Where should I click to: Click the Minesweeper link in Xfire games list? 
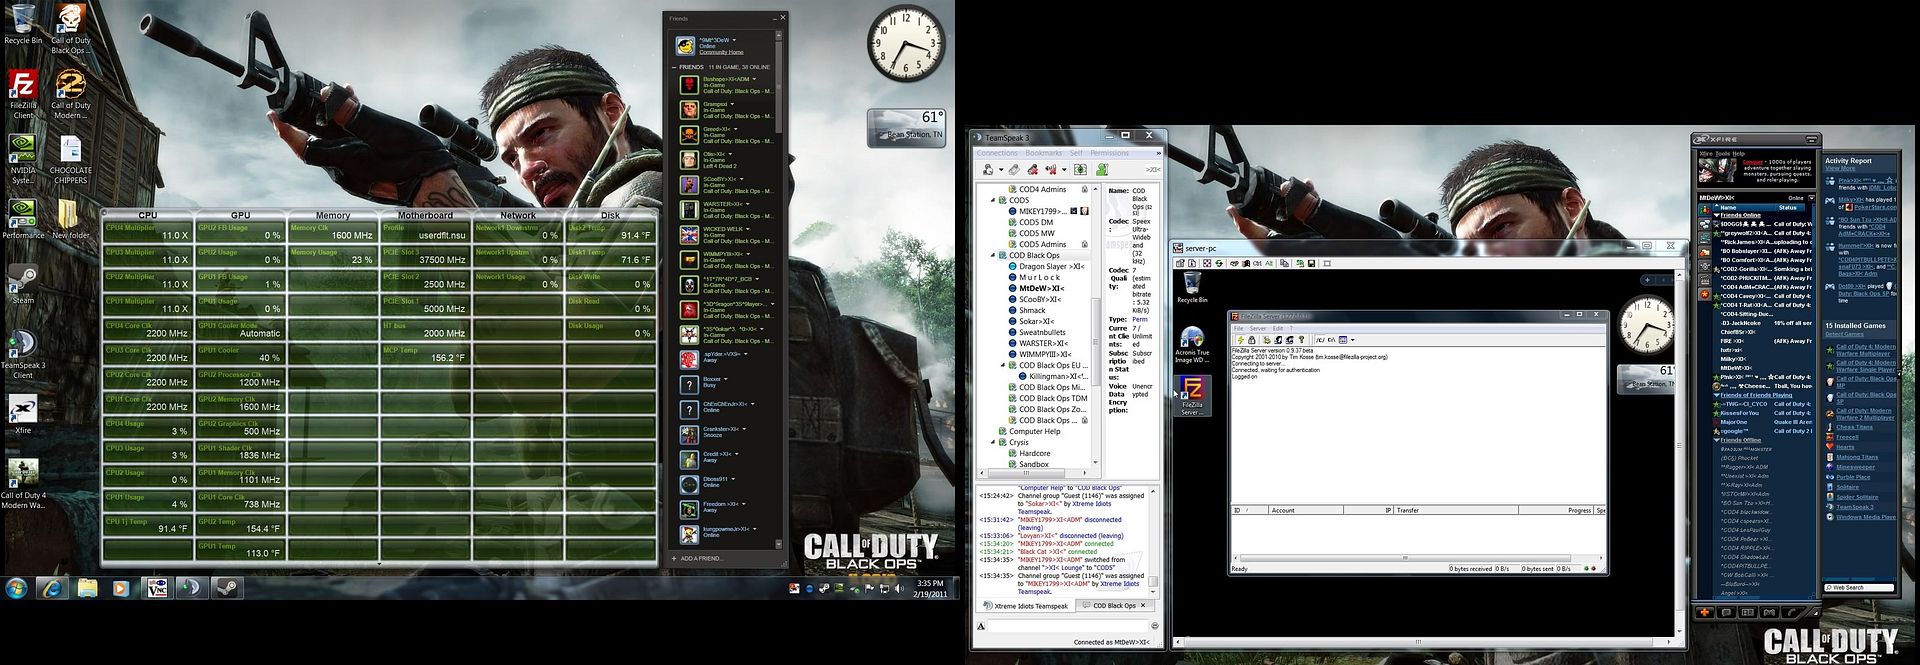1856,467
